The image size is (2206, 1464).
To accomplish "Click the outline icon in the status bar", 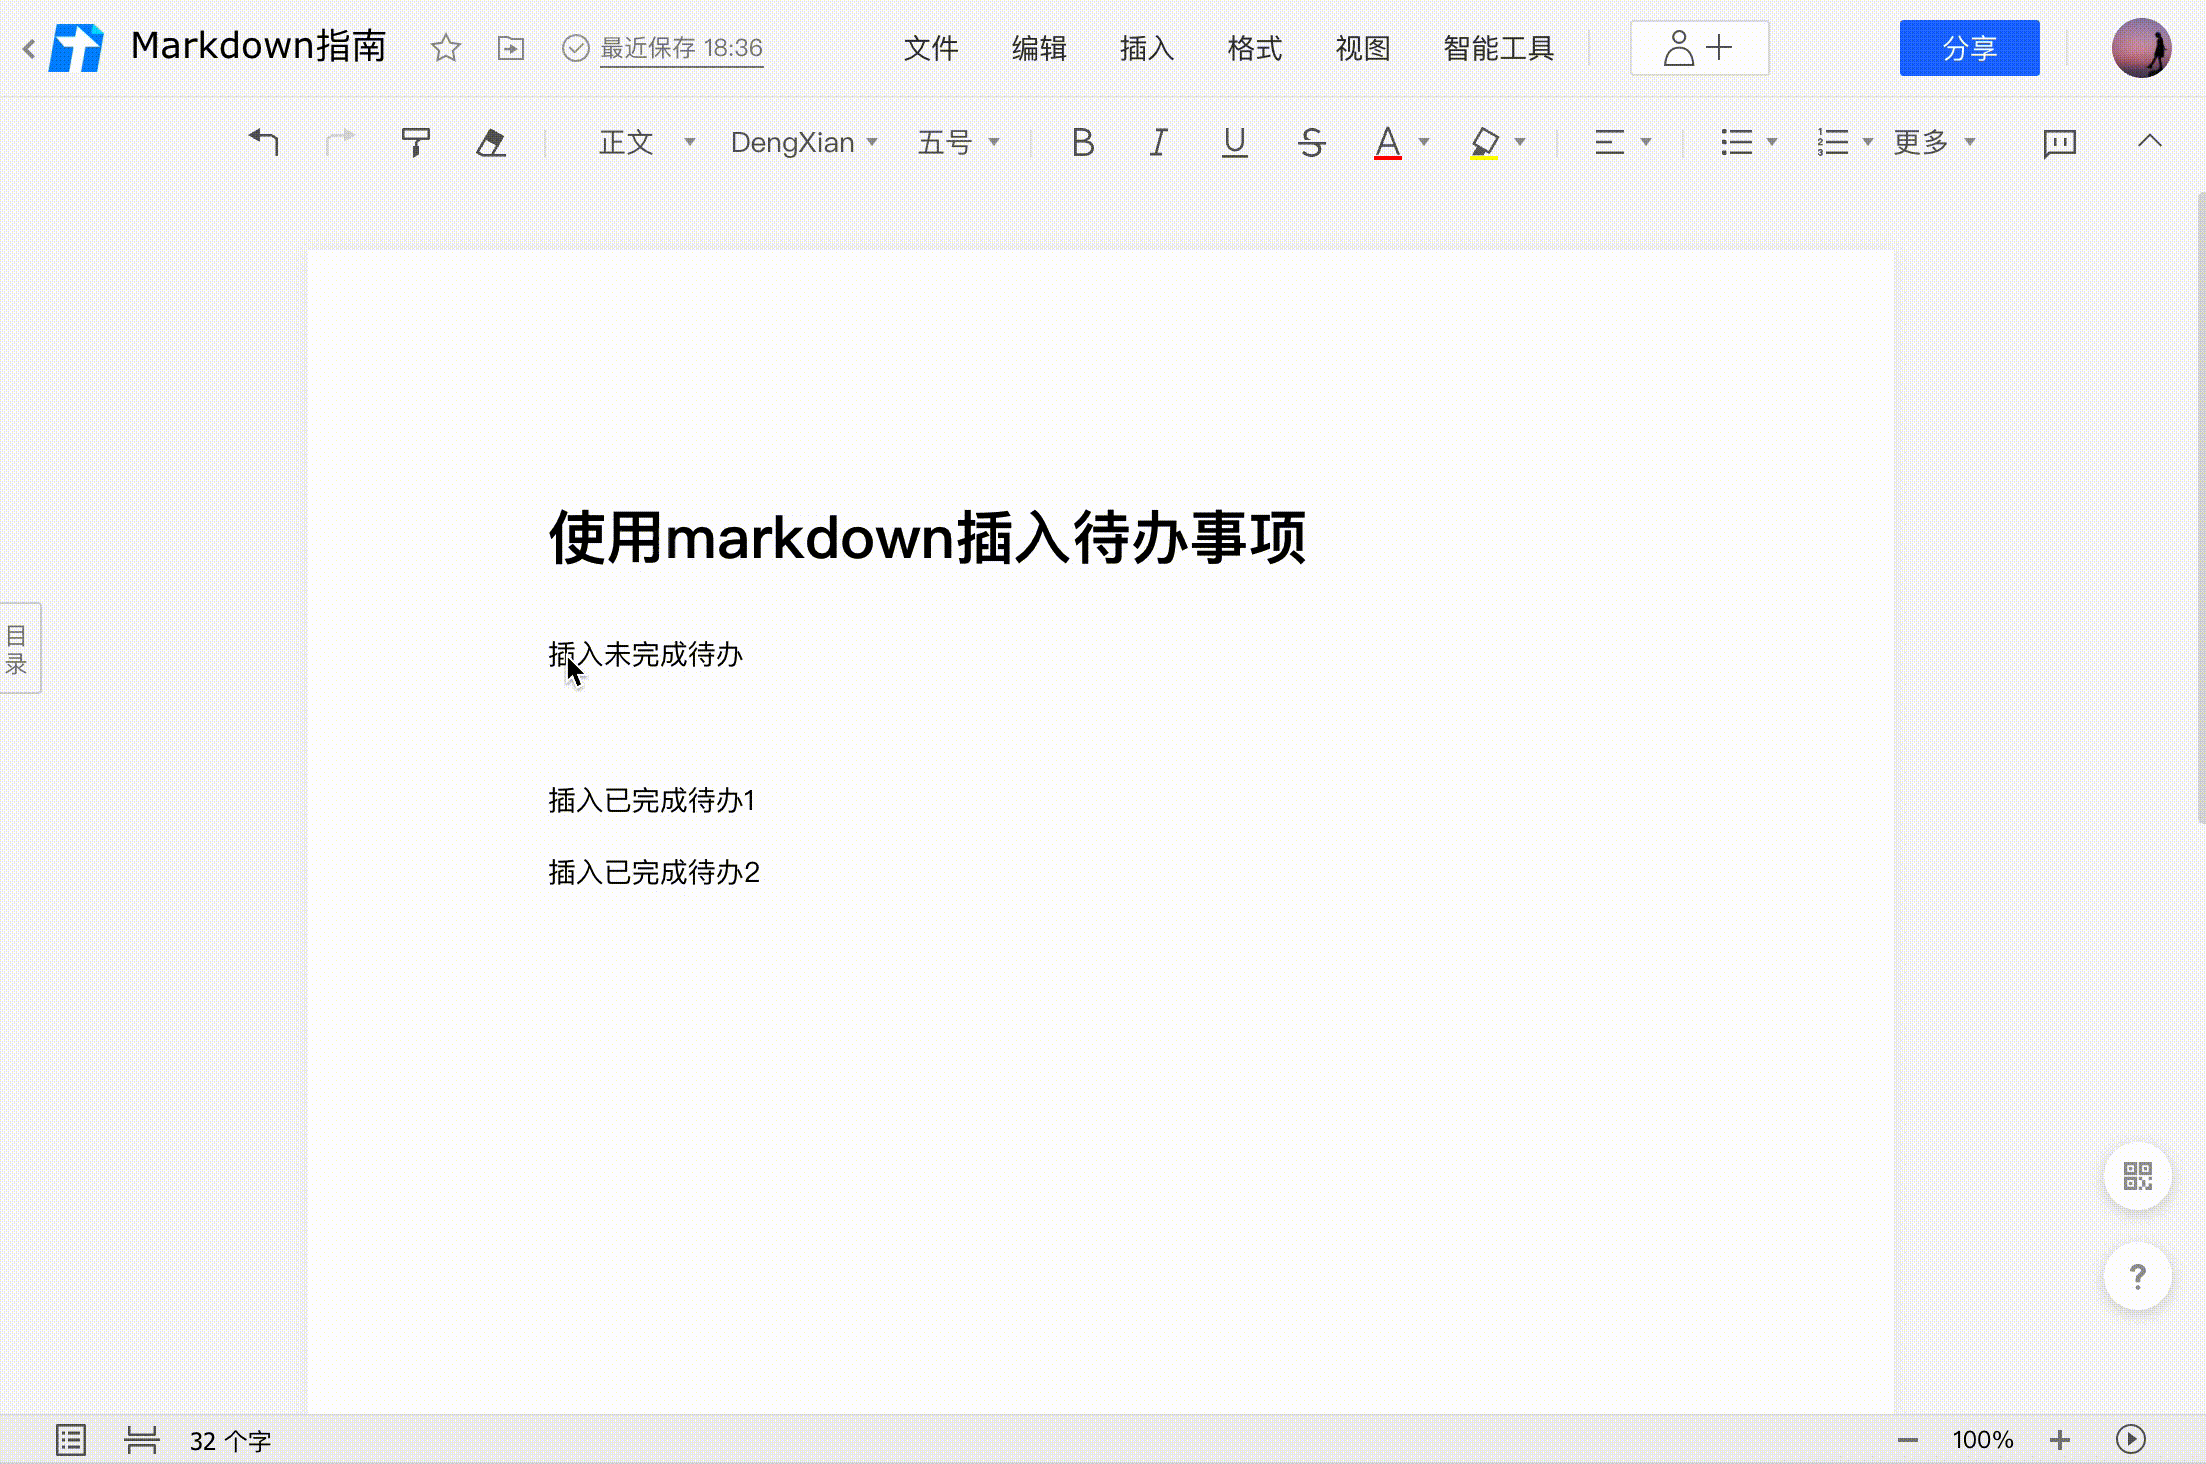I will pyautogui.click(x=70, y=1439).
